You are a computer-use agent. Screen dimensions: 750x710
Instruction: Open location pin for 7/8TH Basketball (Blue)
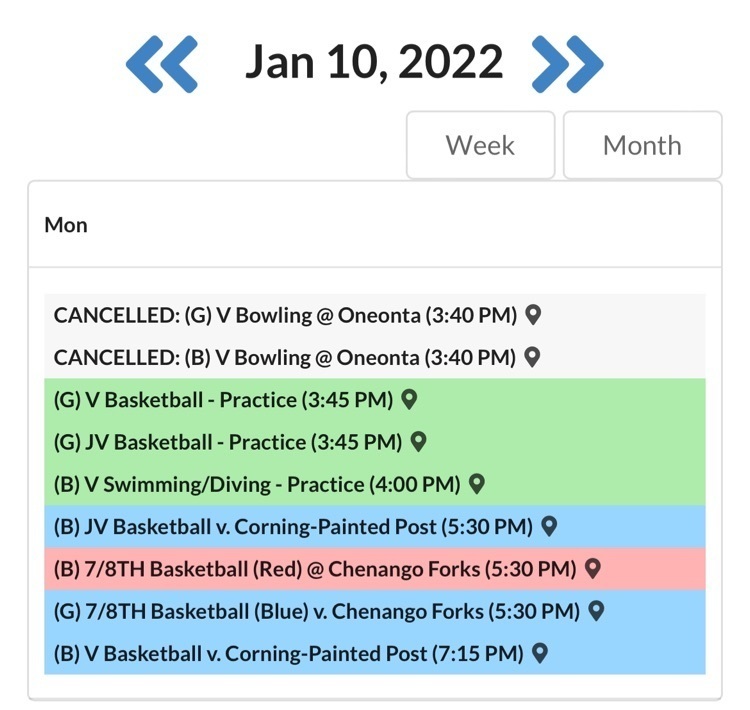tap(596, 611)
